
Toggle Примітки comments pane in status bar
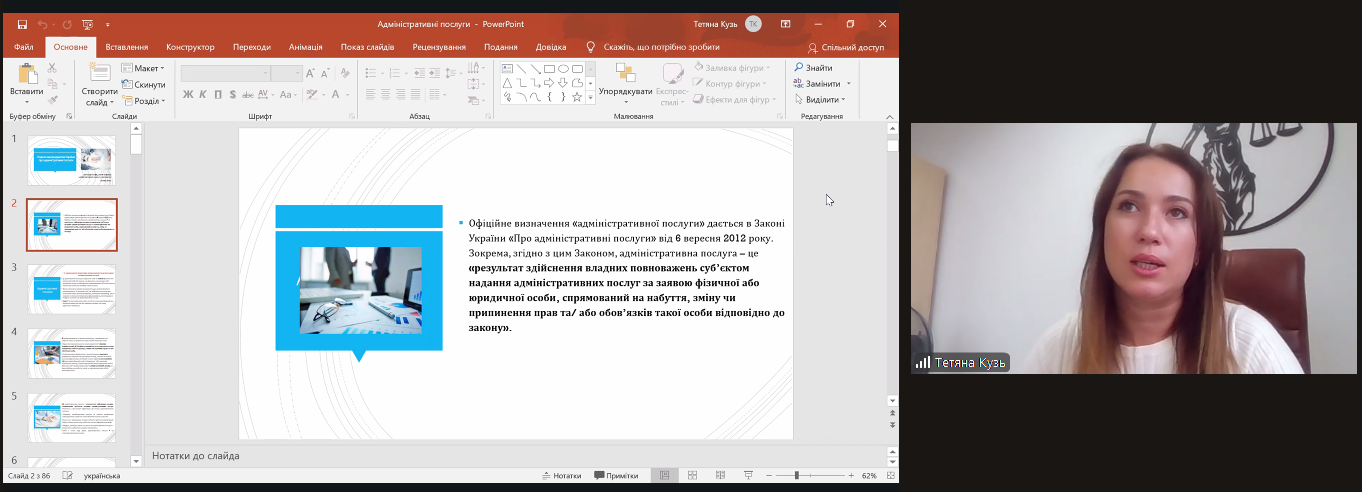point(616,476)
